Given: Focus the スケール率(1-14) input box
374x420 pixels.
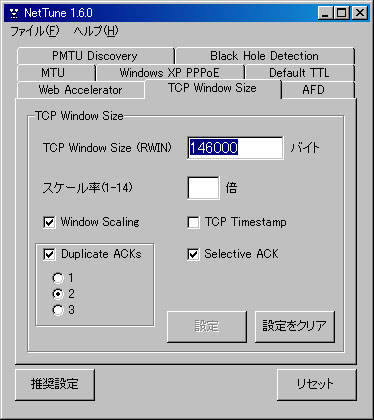Looking at the screenshot, I should tap(203, 188).
